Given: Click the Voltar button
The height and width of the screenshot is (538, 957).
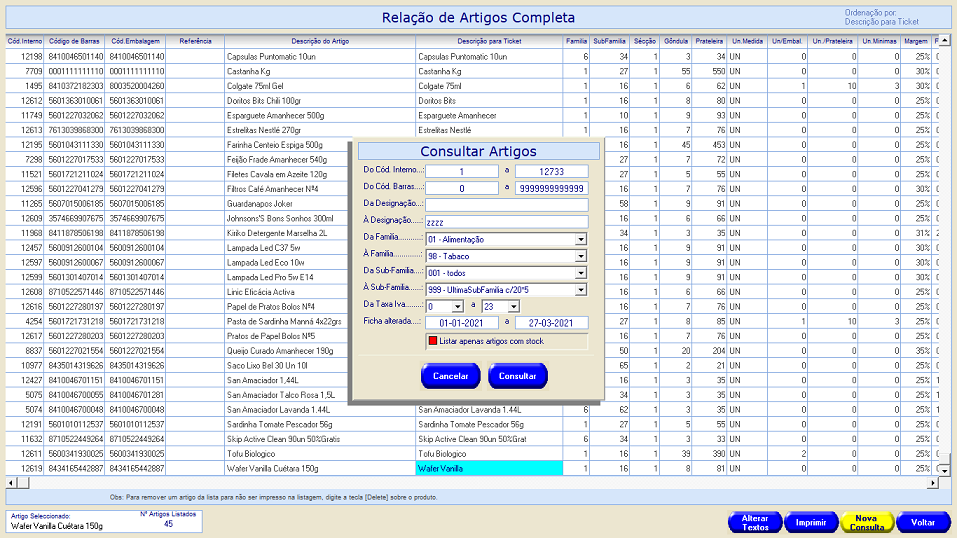Looking at the screenshot, I should click(922, 522).
